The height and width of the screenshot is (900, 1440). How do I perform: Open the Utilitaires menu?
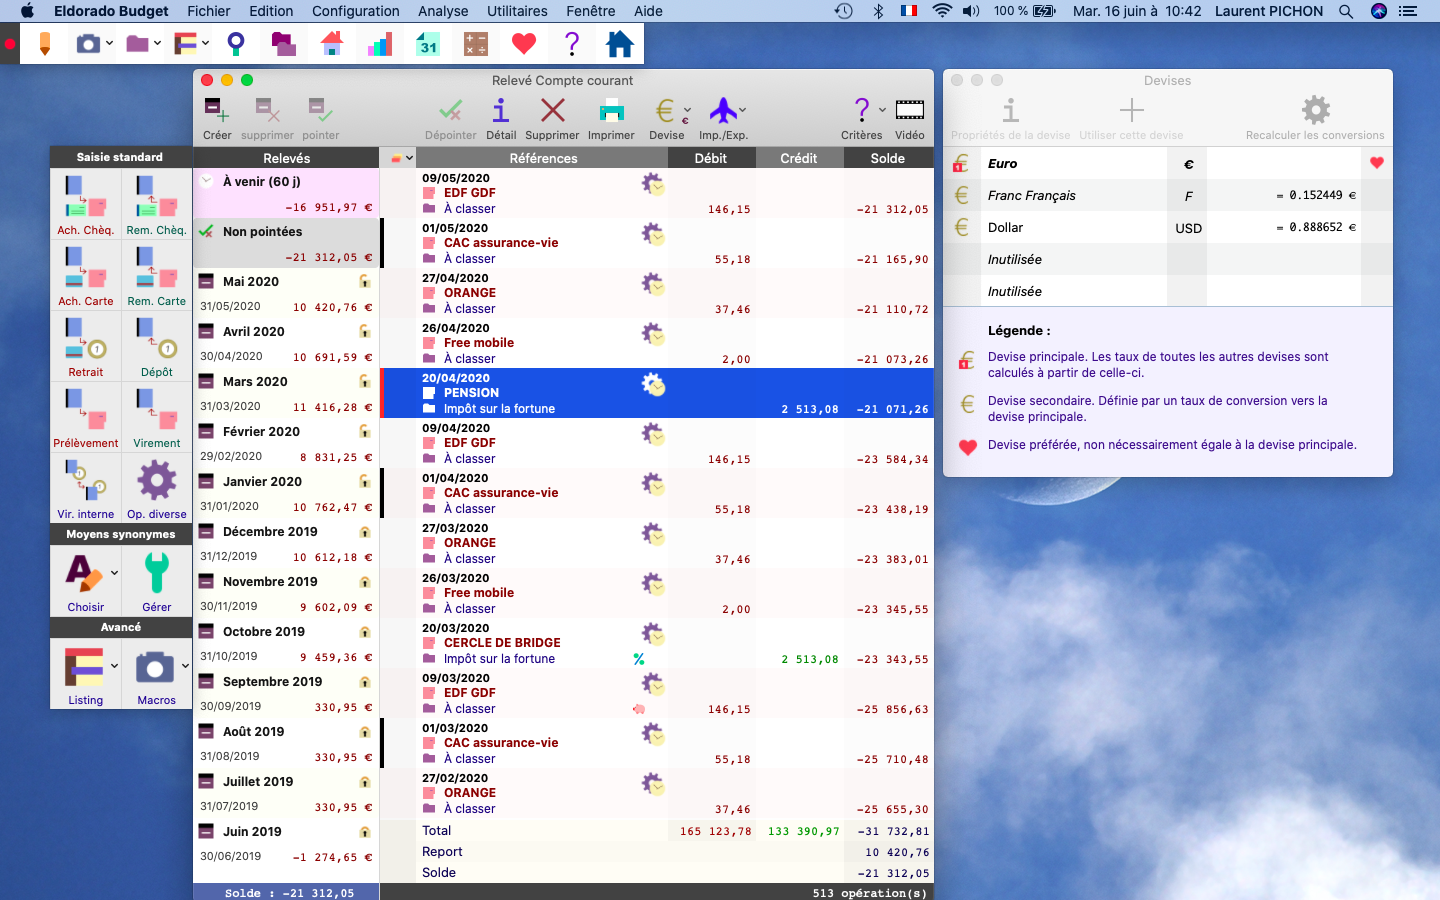517,11
